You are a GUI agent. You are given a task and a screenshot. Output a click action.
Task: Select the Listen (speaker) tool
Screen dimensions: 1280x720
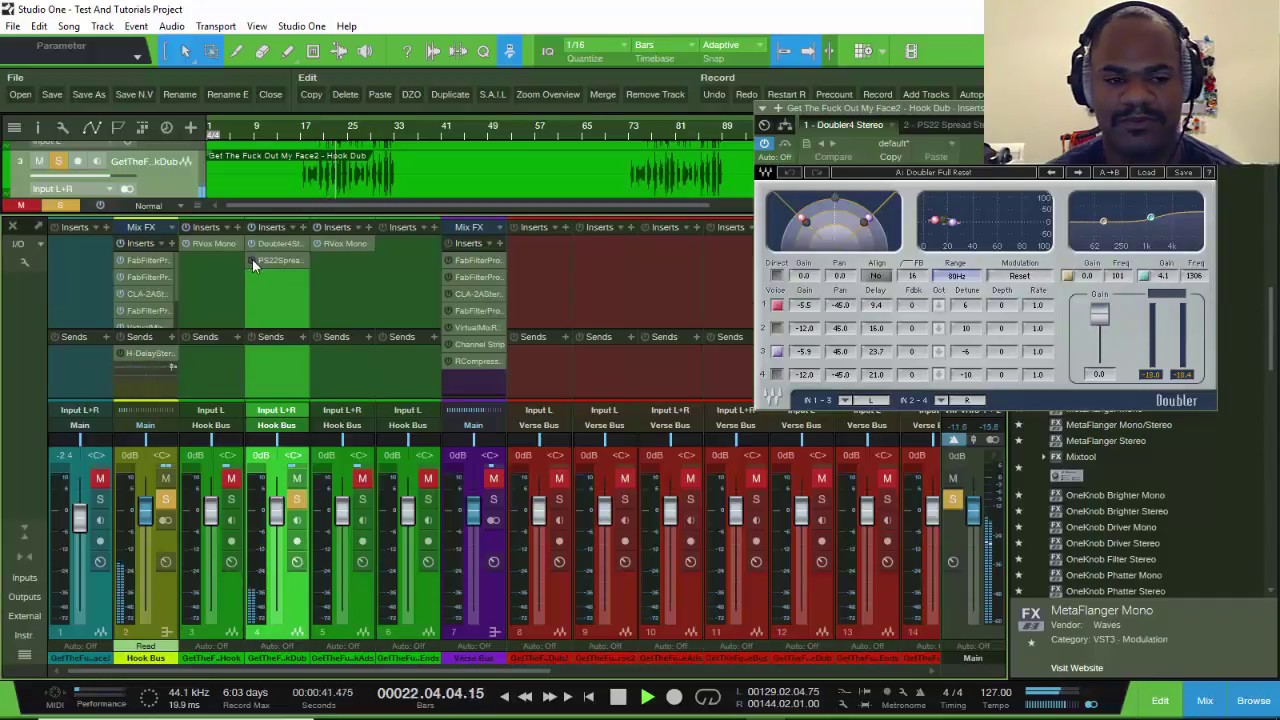(365, 51)
